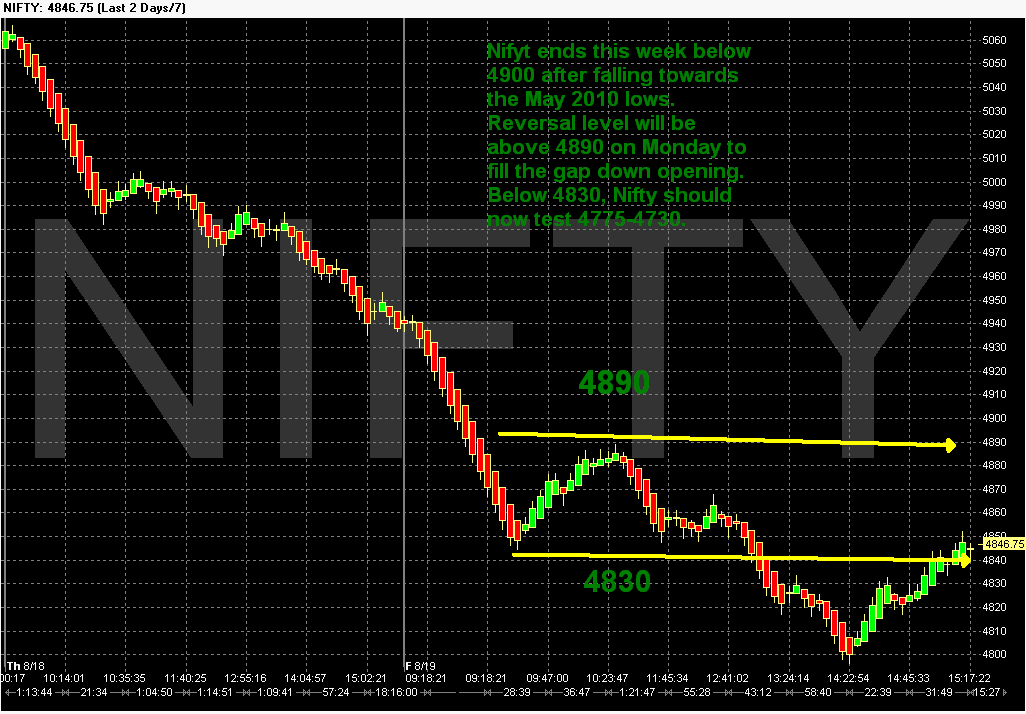
Task: Select the 10:35:35 time label
Action: coord(124,678)
